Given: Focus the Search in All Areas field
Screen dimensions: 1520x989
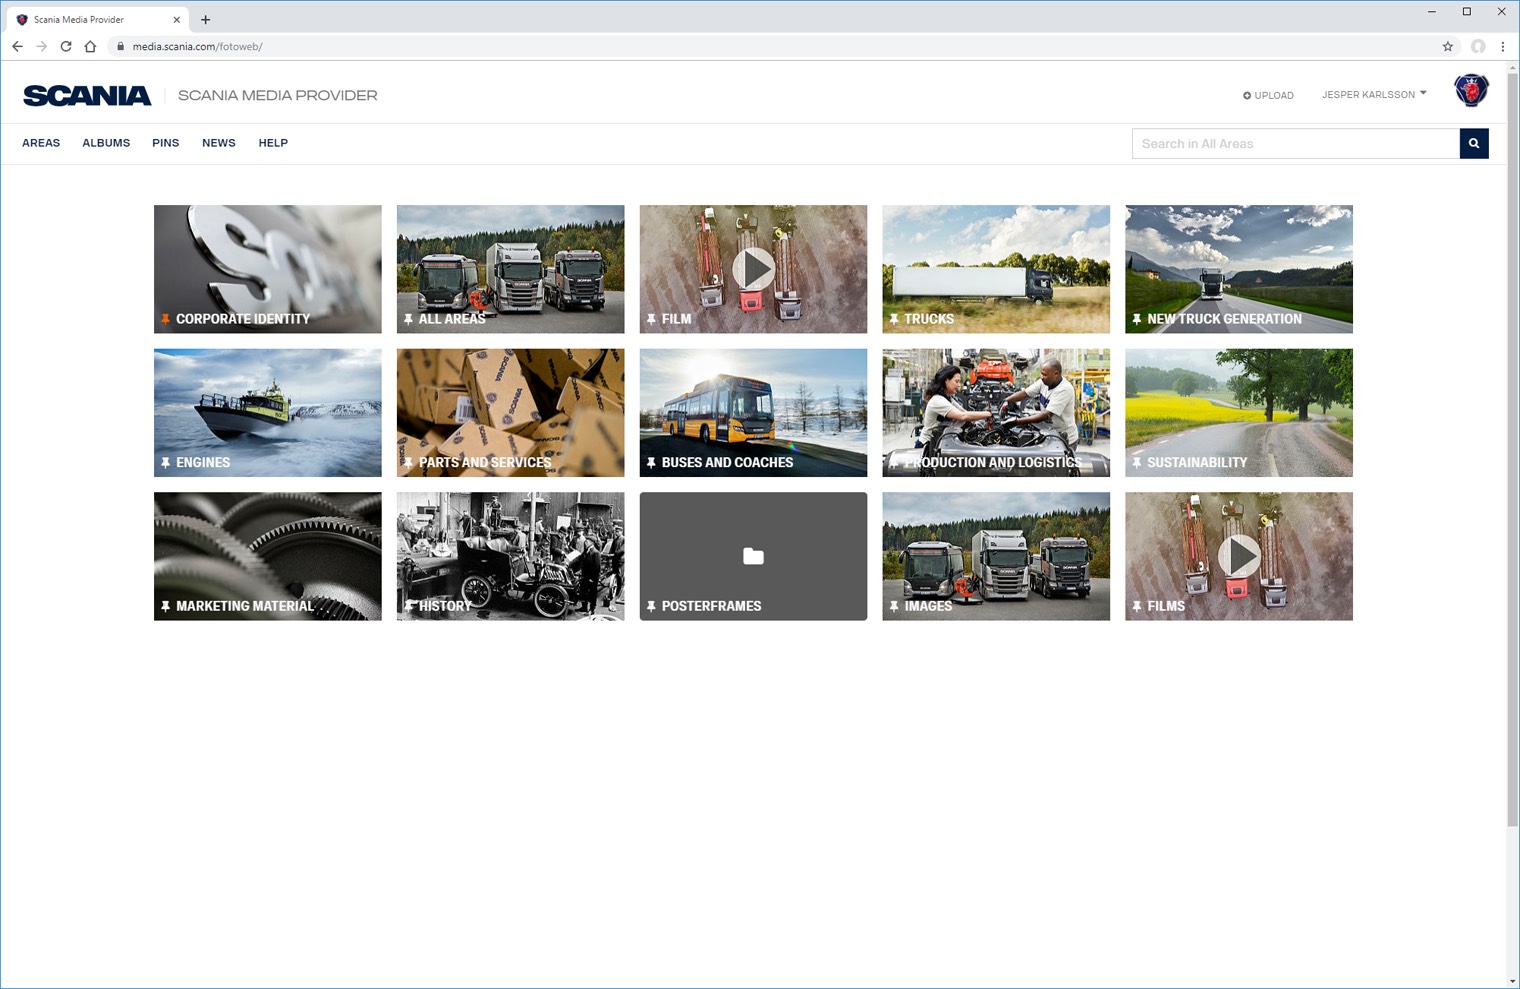Looking at the screenshot, I should click(x=1296, y=143).
